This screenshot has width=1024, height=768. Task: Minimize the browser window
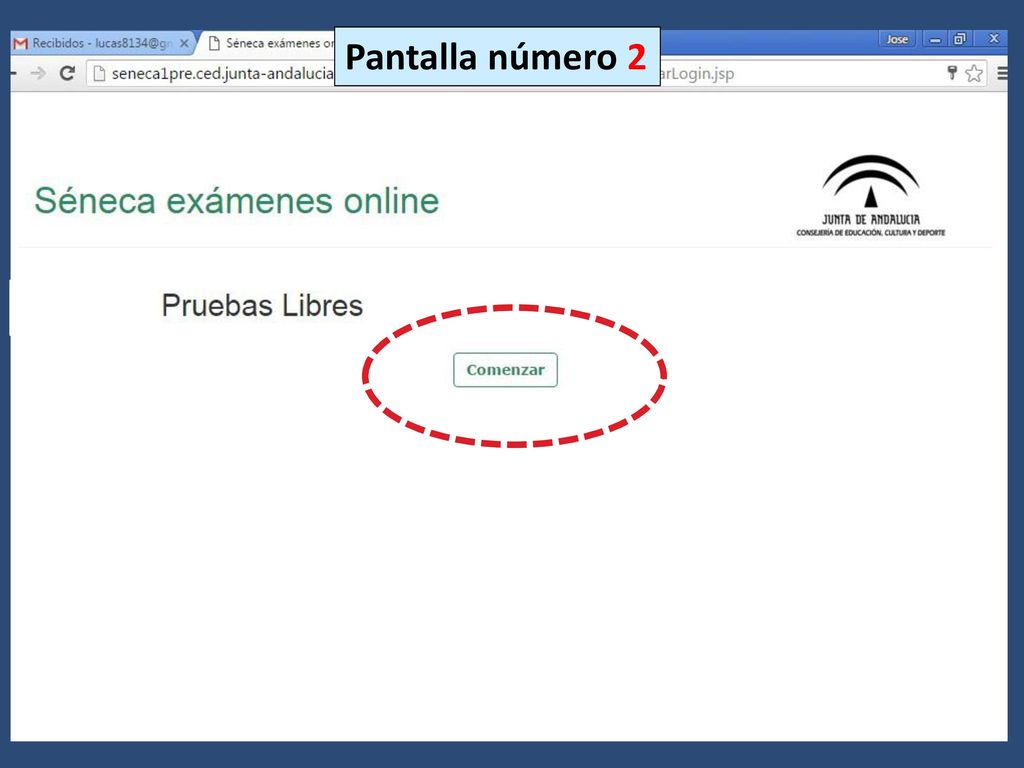[935, 39]
